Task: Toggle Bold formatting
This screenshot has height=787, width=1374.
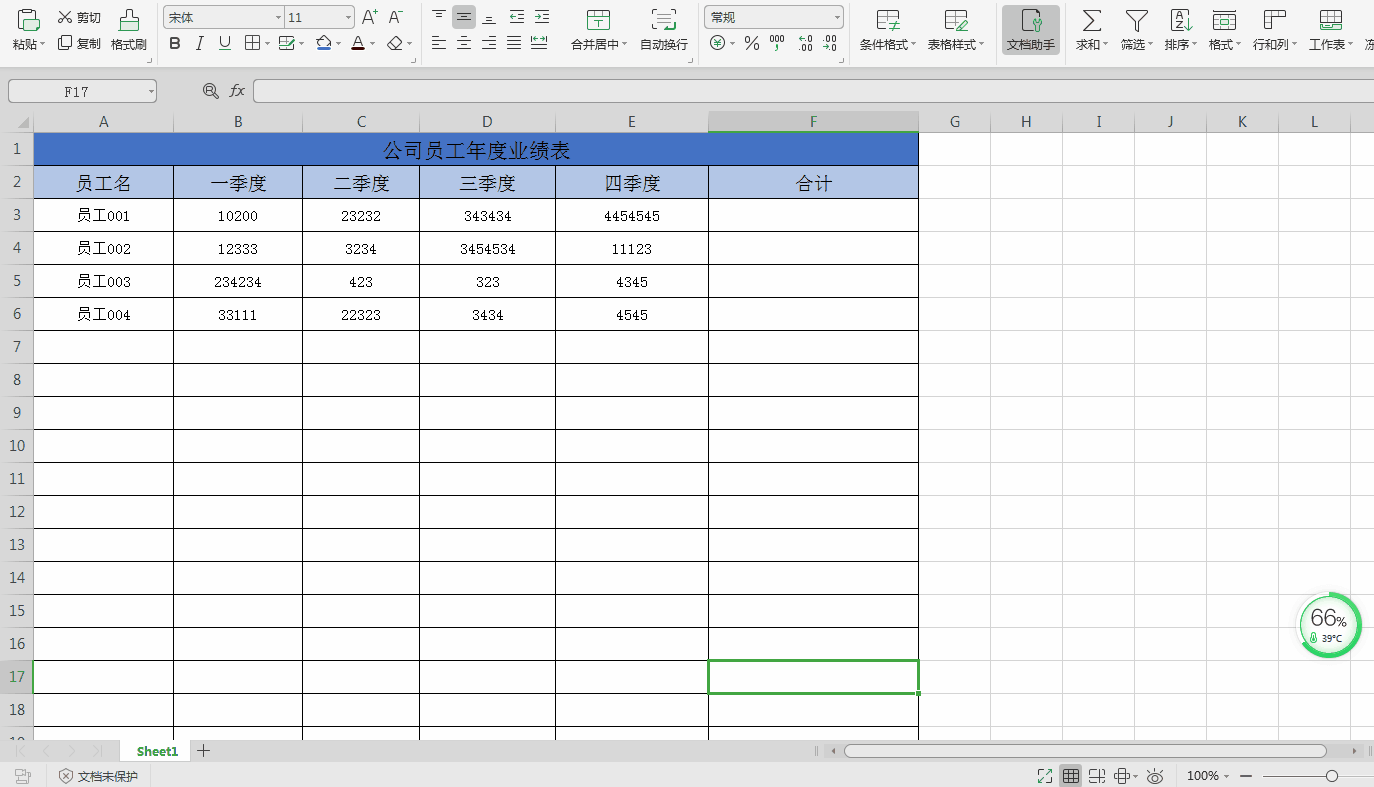Action: tap(175, 43)
